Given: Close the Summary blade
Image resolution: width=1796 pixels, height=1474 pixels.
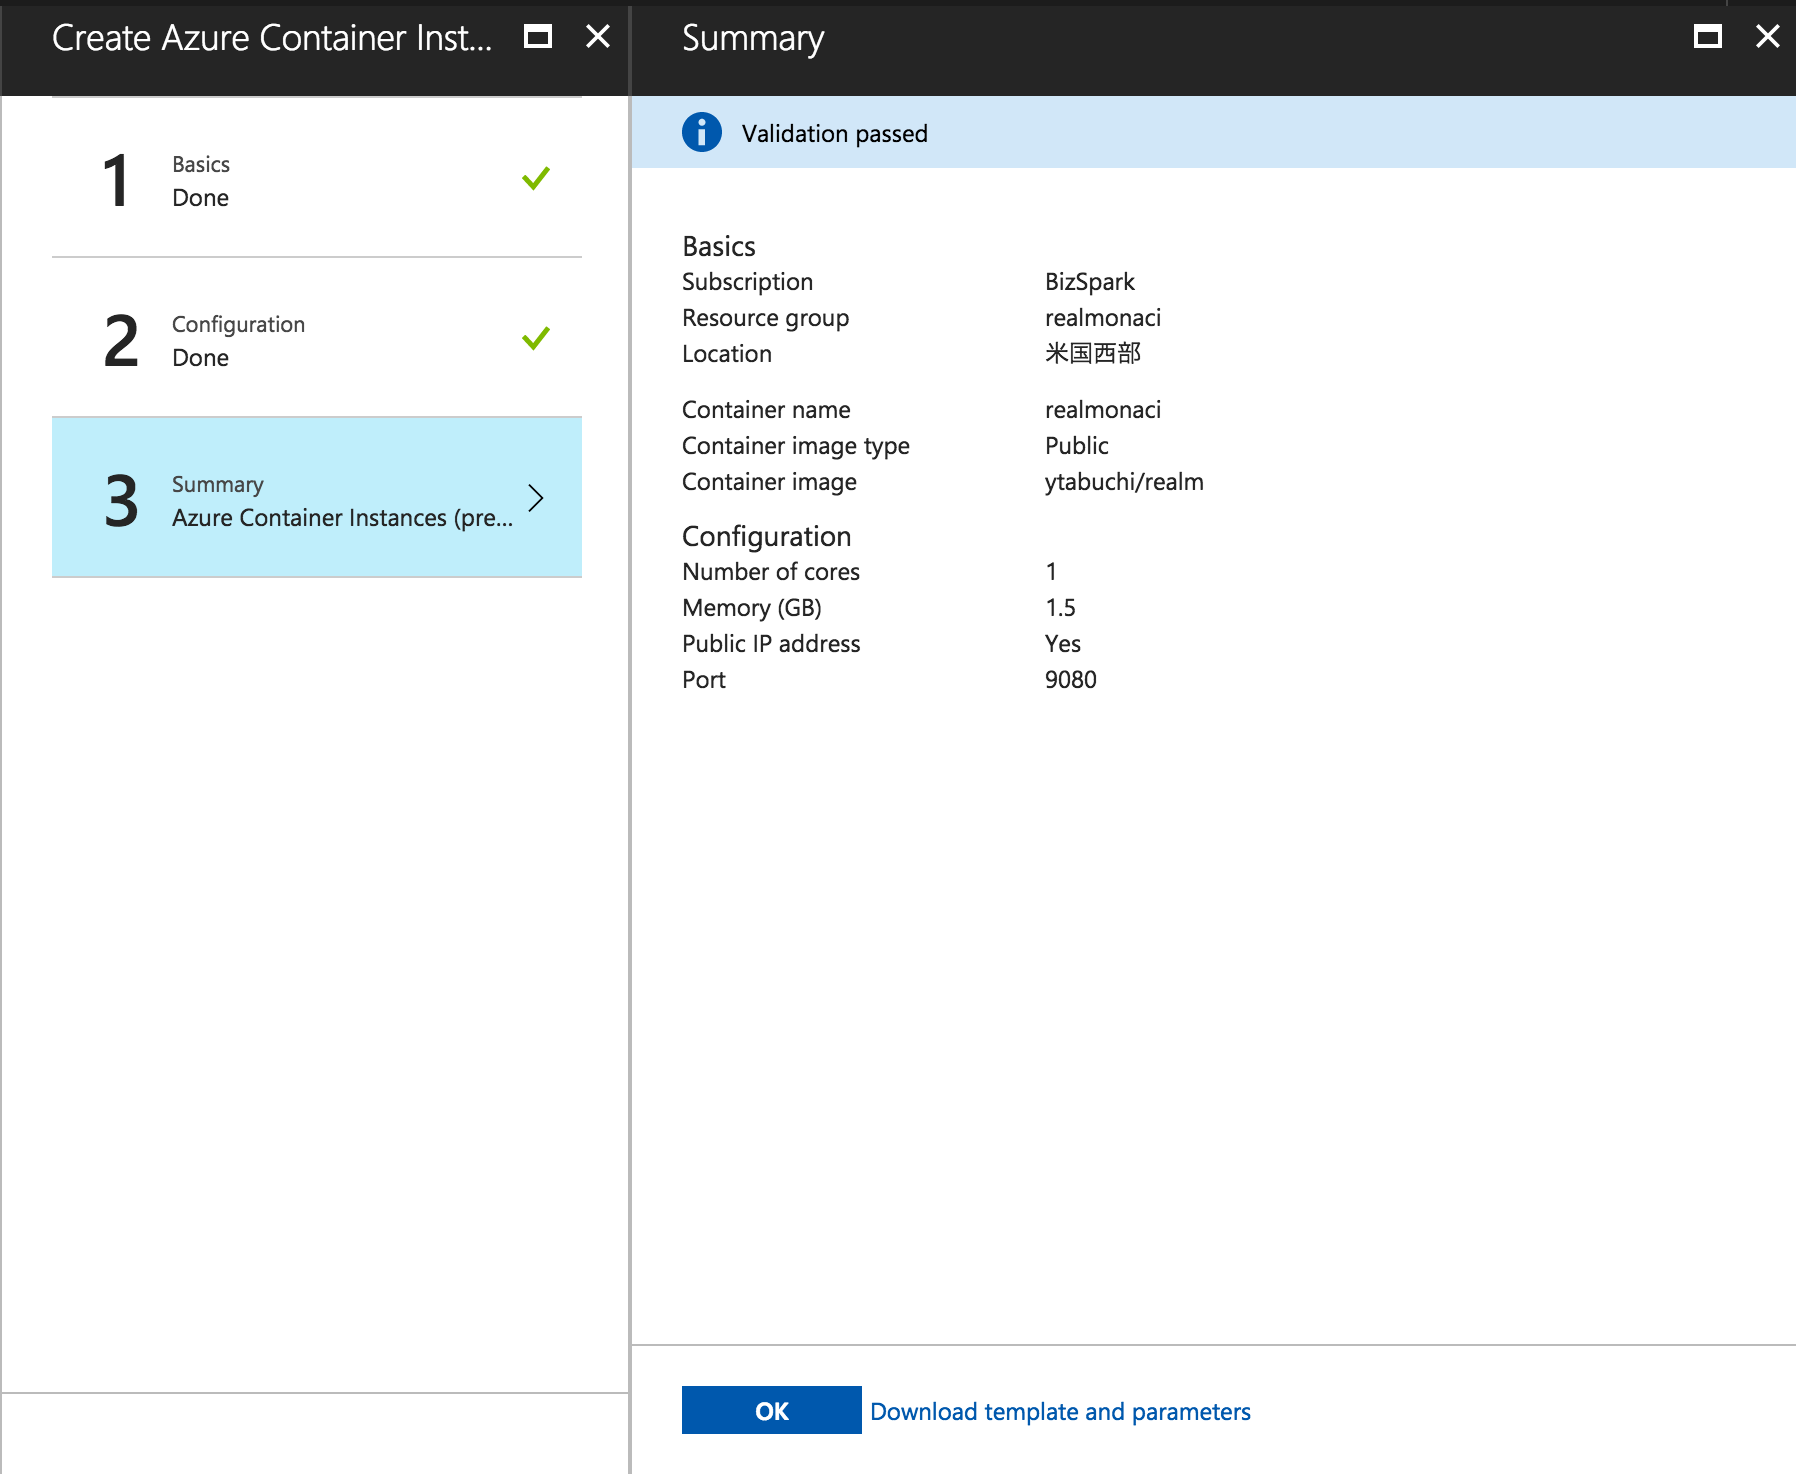Looking at the screenshot, I should point(1768,37).
